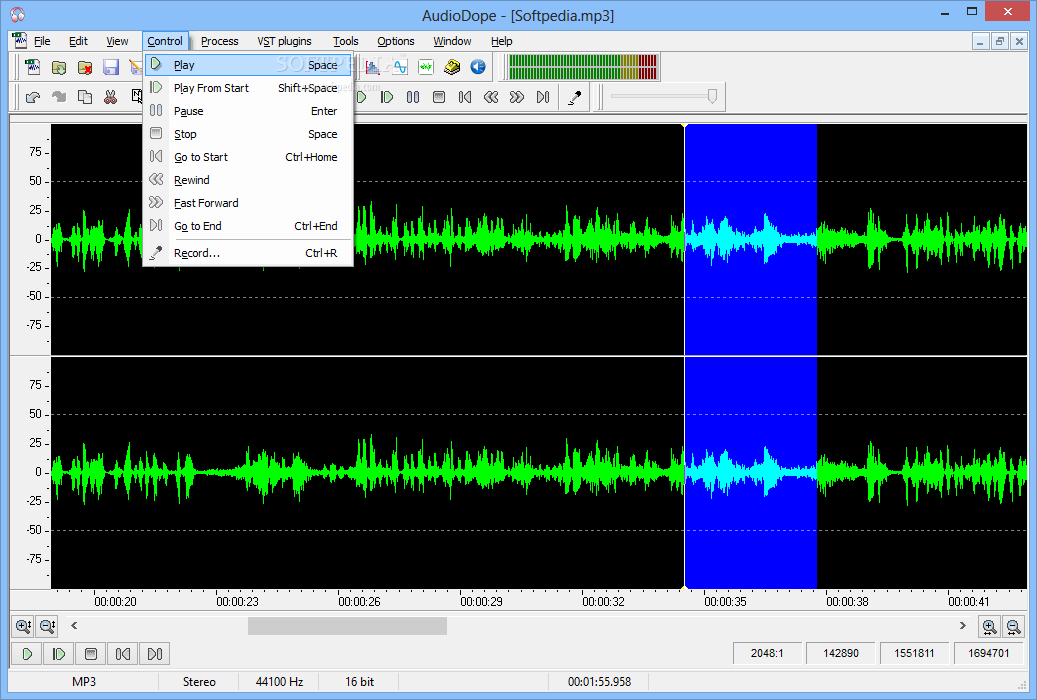Click the vertical zoom in magnifier

[23, 625]
